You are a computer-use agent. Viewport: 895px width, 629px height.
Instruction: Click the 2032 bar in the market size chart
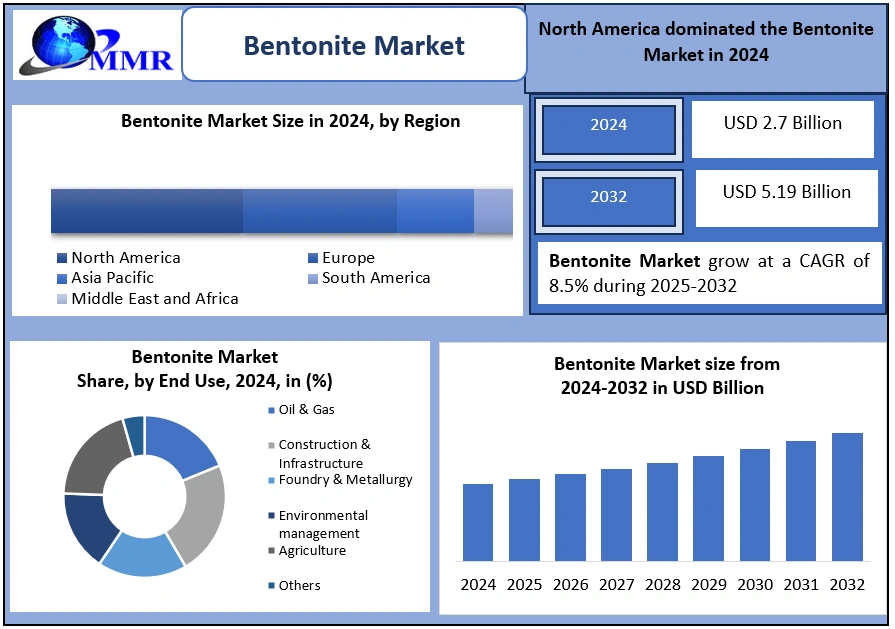click(847, 496)
